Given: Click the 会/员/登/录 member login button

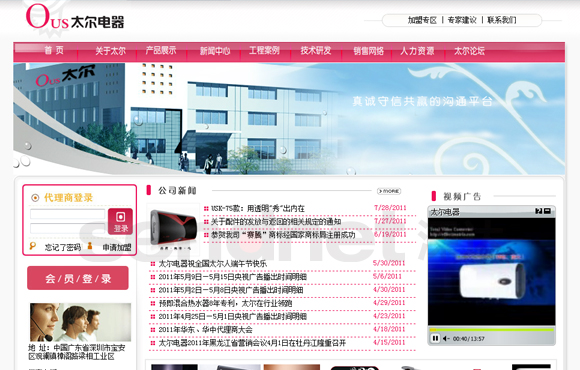Looking at the screenshot, I should click(78, 278).
